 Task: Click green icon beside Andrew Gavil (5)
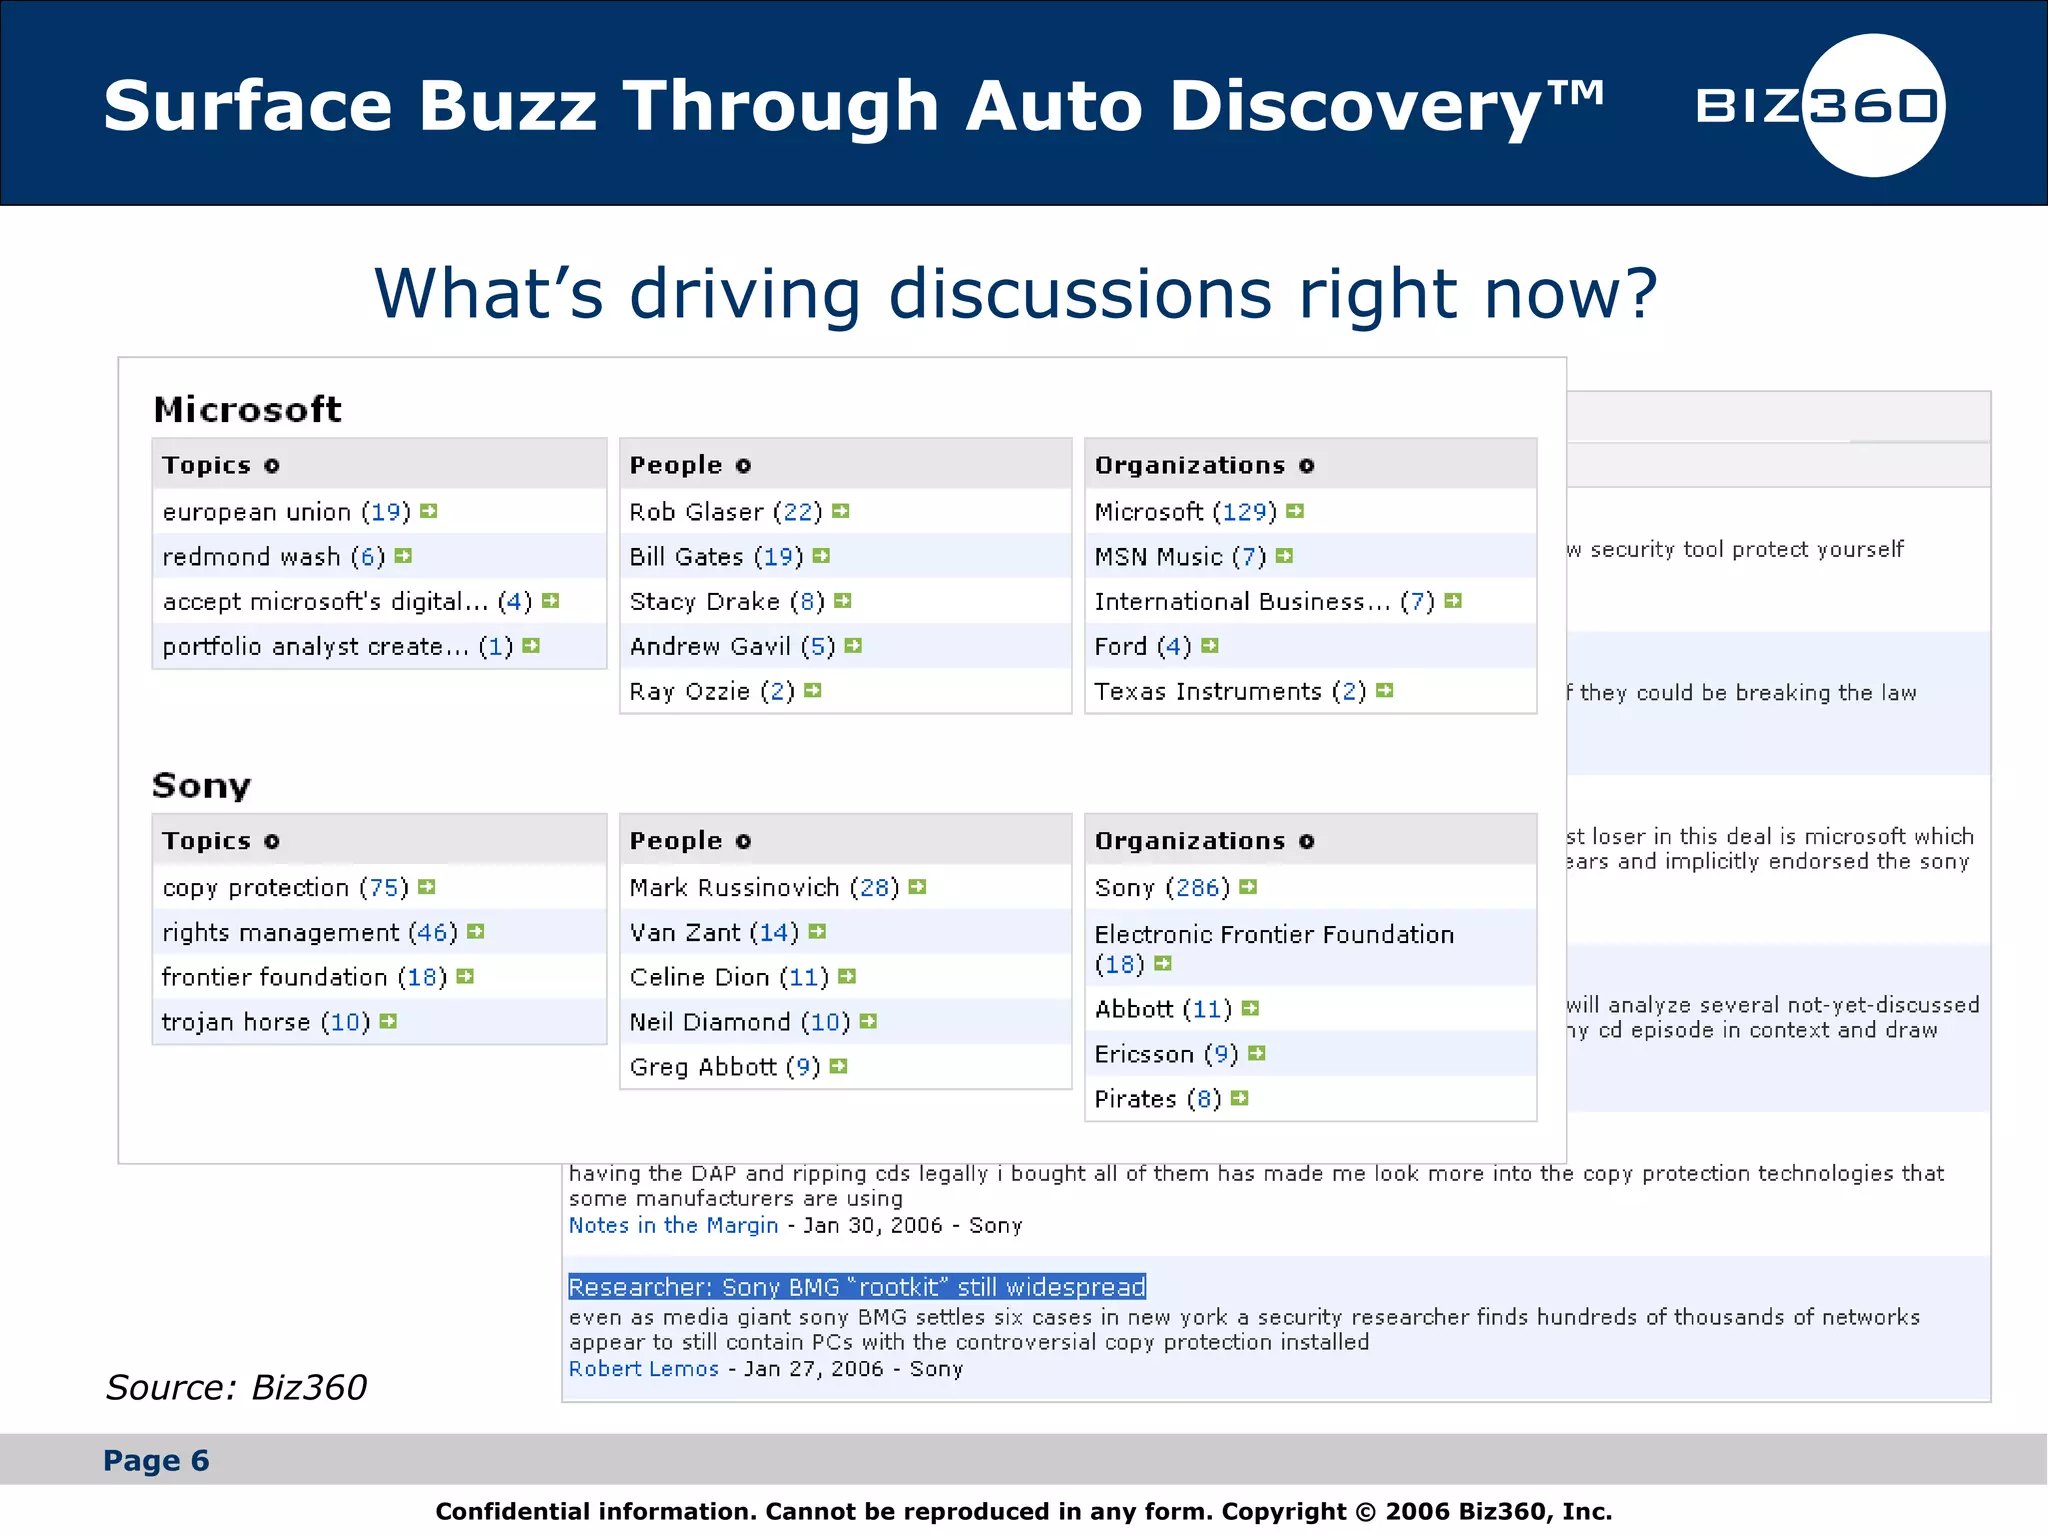click(853, 646)
